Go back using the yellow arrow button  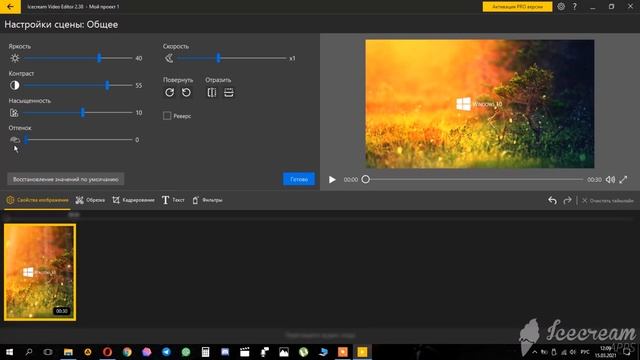10,7
